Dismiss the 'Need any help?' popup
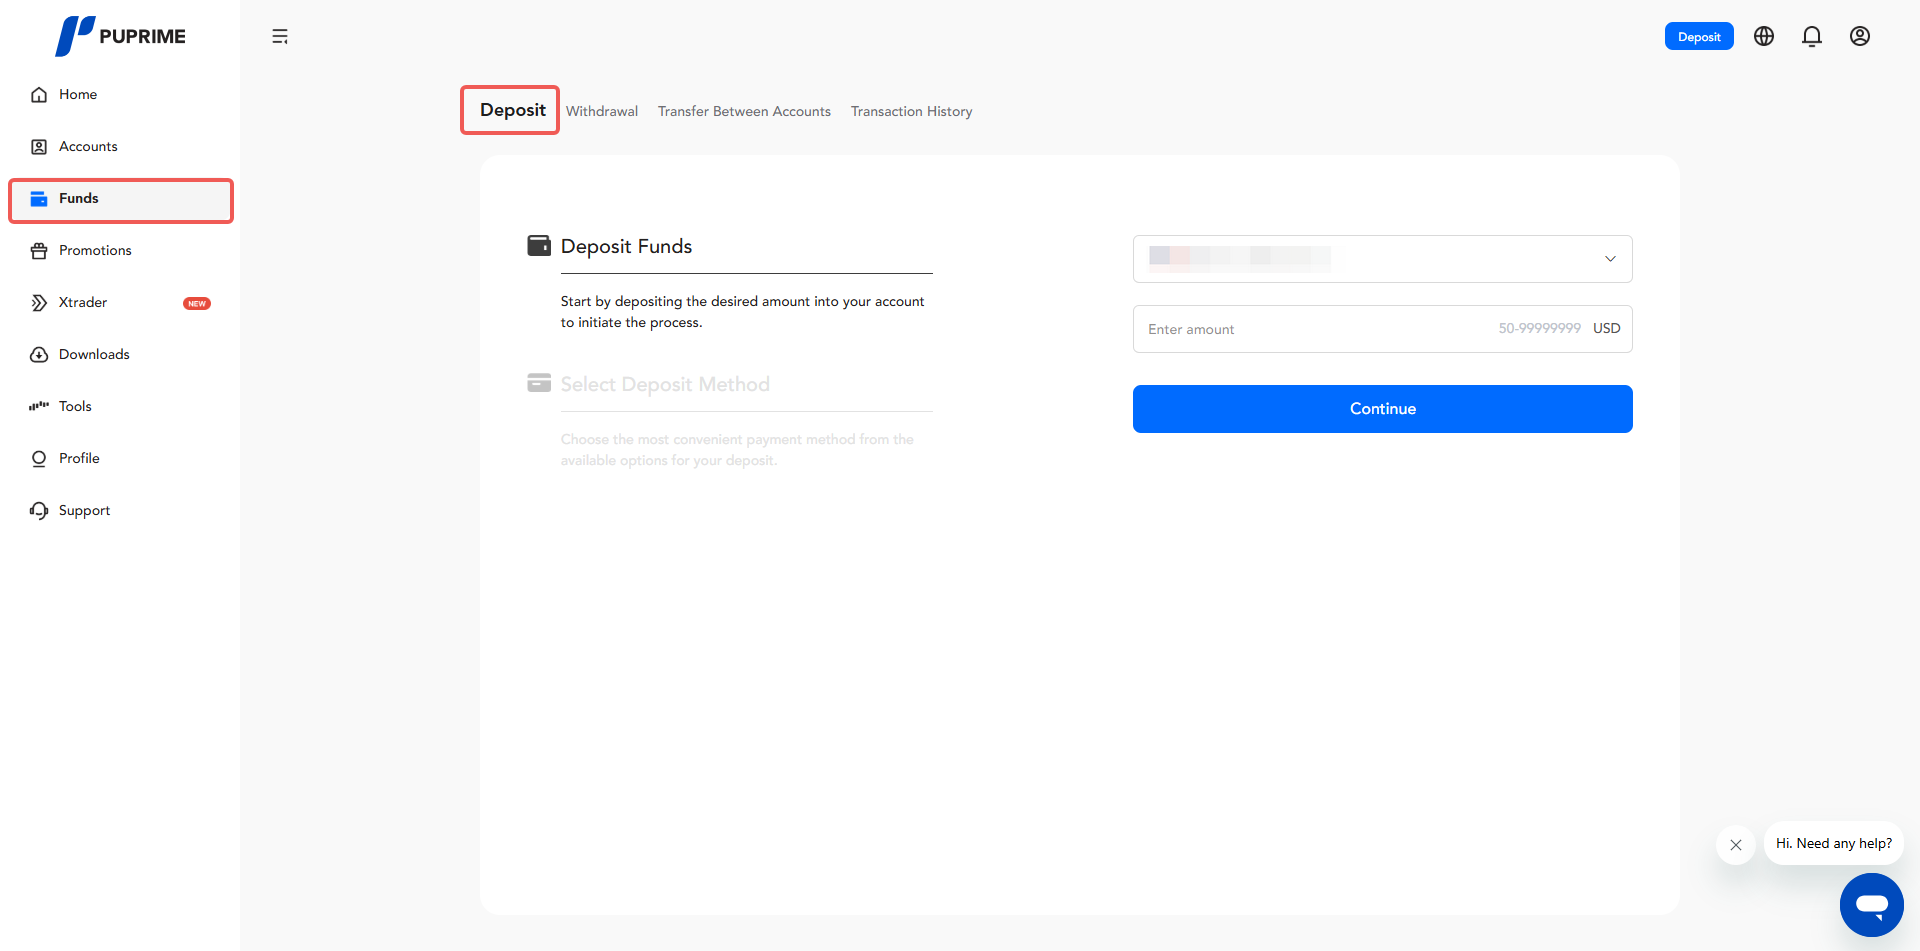The height and width of the screenshot is (951, 1920). click(x=1736, y=845)
